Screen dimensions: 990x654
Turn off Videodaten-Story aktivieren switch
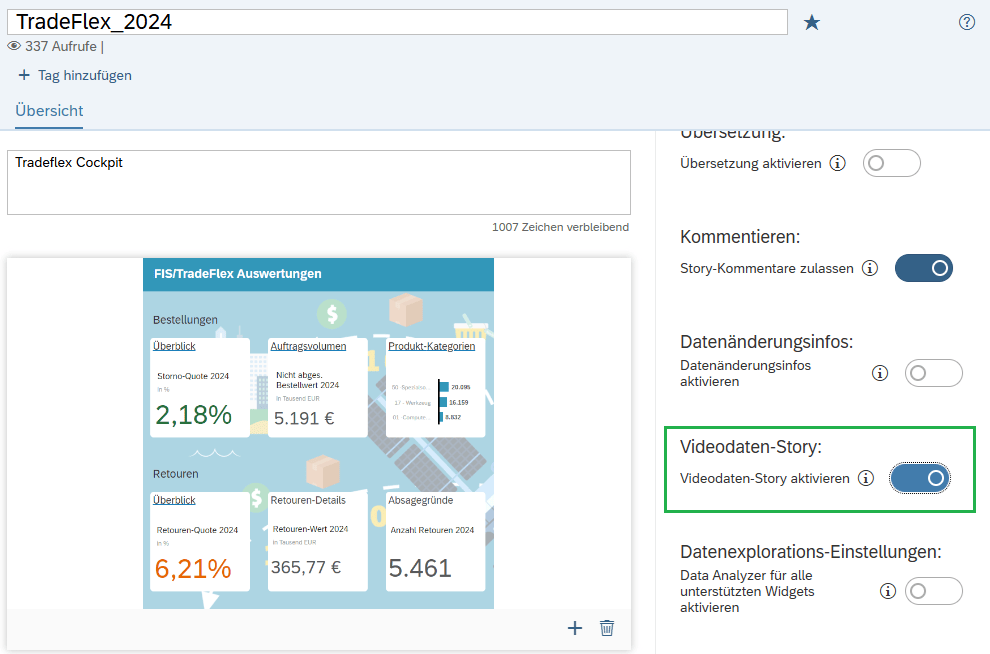[920, 478]
